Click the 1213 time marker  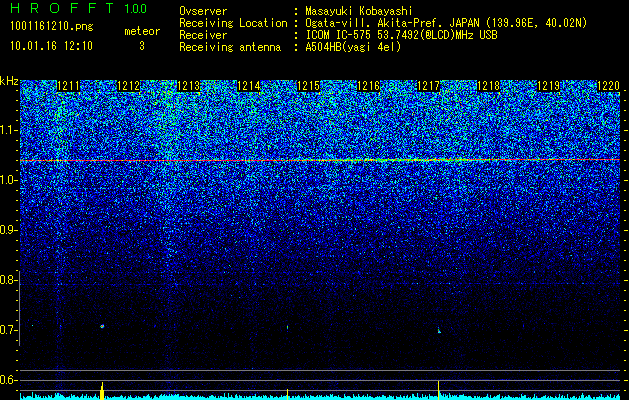tap(189, 86)
